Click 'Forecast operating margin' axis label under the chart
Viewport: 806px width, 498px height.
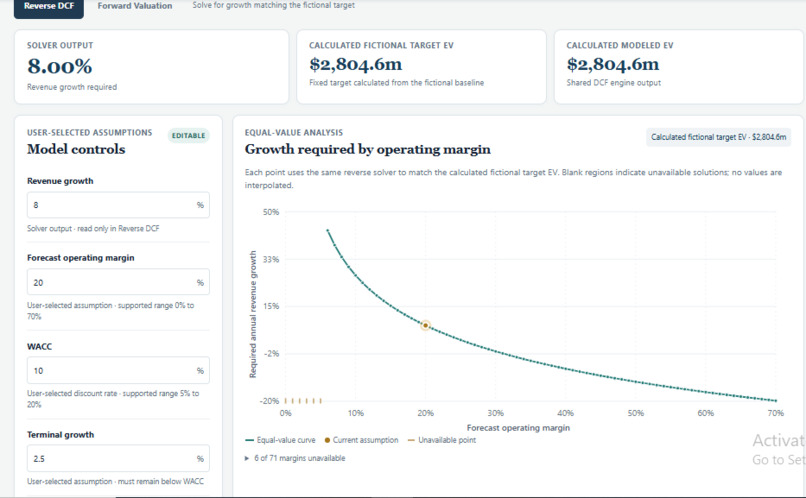pos(518,428)
